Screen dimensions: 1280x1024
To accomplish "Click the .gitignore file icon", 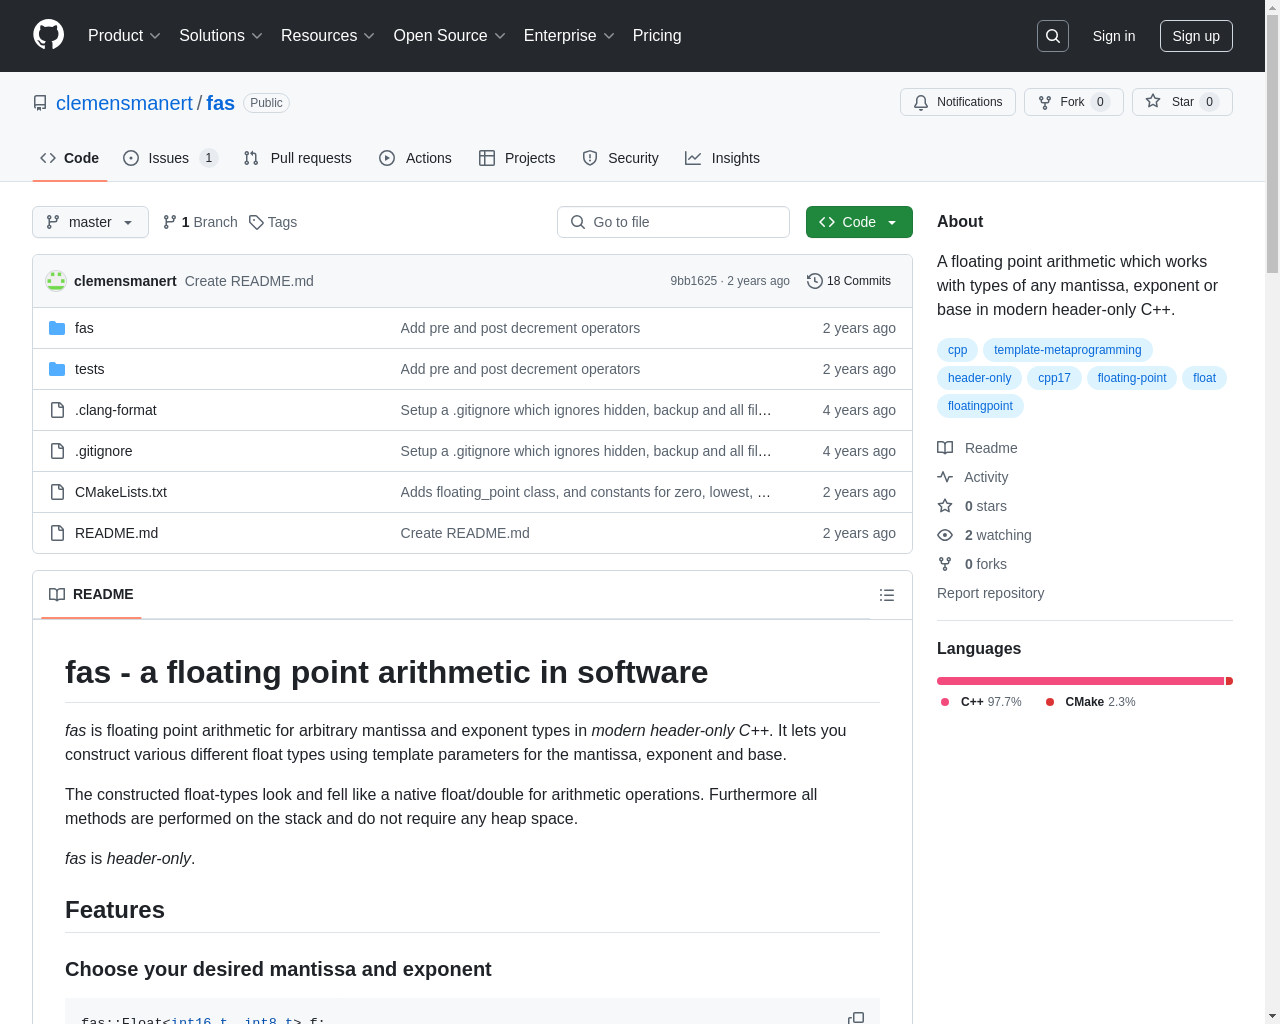I will [57, 451].
